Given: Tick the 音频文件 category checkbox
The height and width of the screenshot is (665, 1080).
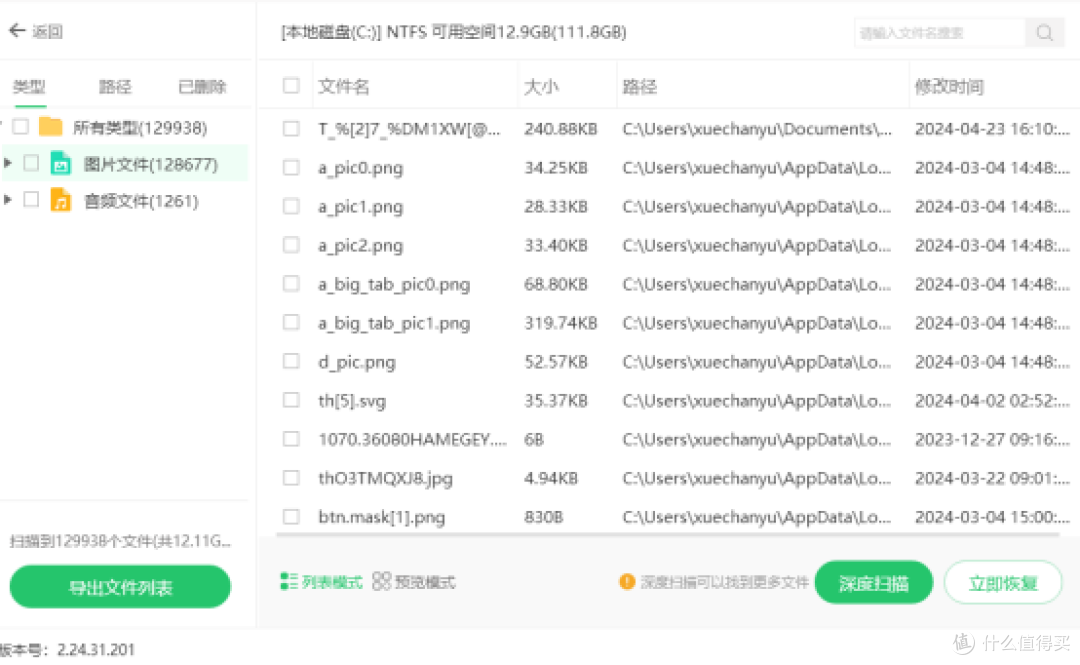Looking at the screenshot, I should point(31,200).
